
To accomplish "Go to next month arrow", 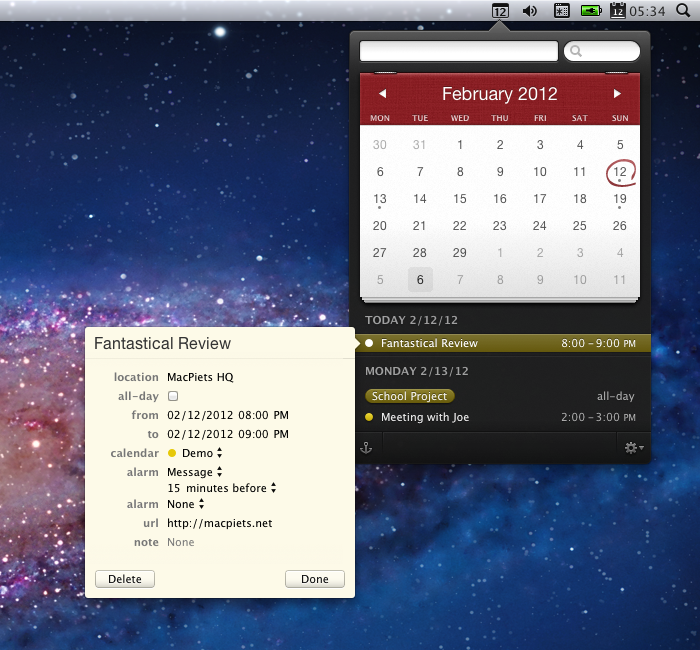I will click(617, 94).
